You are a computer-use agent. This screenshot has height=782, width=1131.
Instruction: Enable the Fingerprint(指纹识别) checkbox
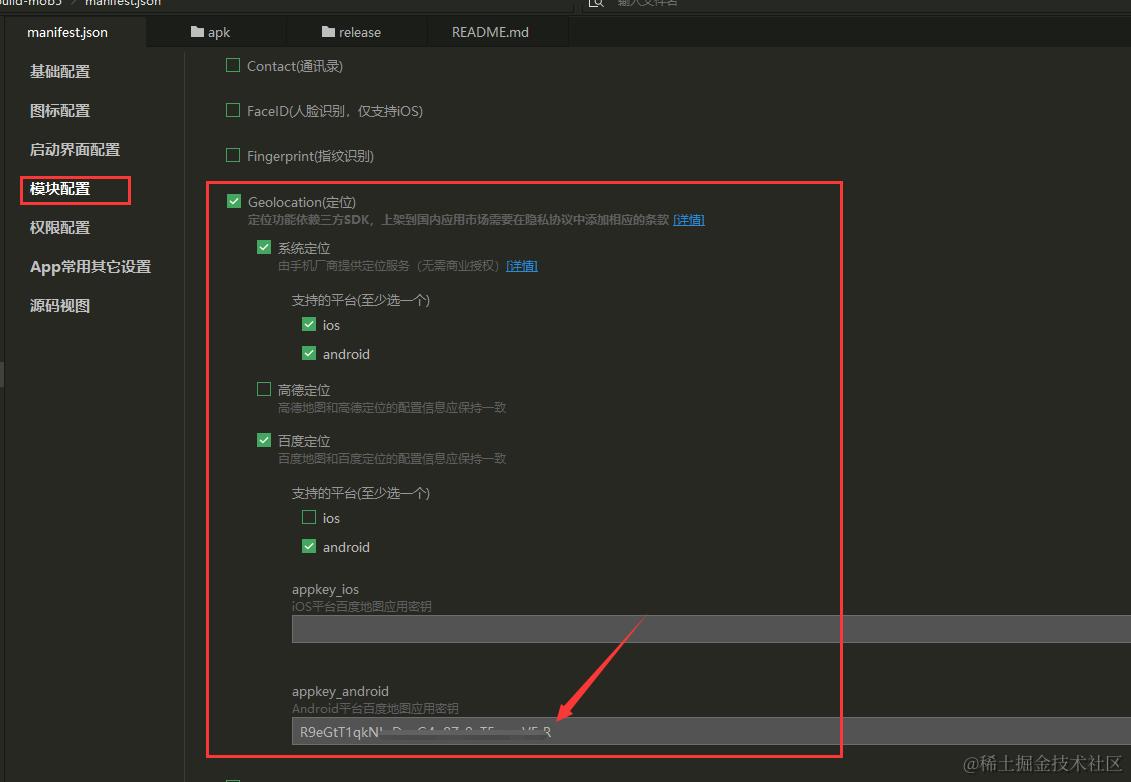pos(233,155)
